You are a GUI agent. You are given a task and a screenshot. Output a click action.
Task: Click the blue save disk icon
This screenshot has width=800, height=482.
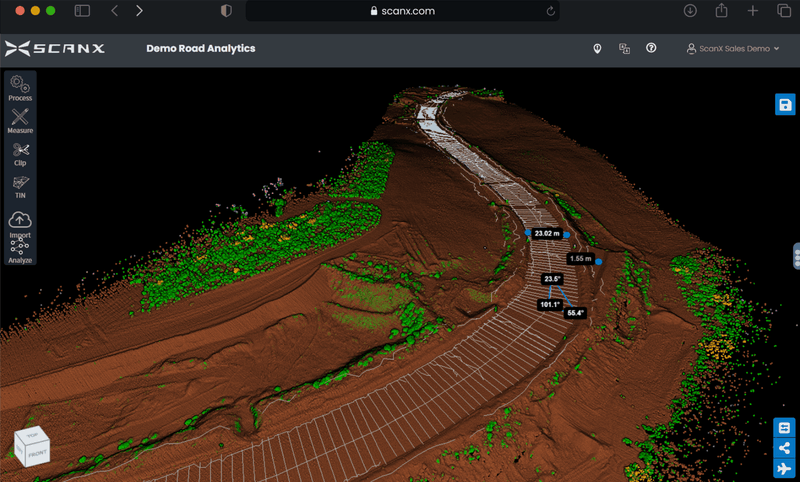785,105
